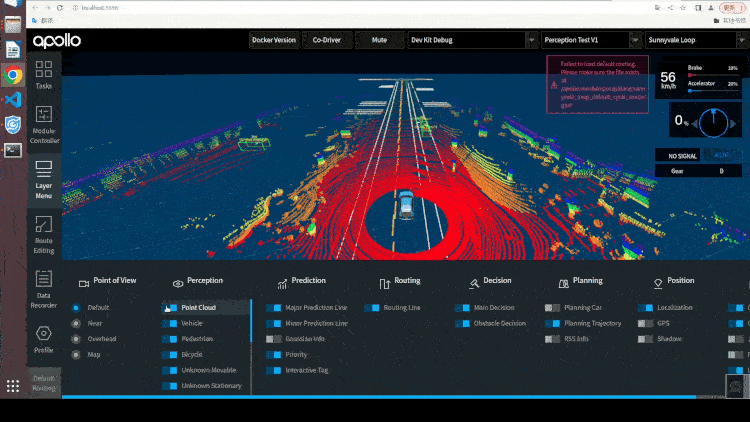Launch Google Chrome from the dock
The width and height of the screenshot is (750, 422).
point(13,75)
